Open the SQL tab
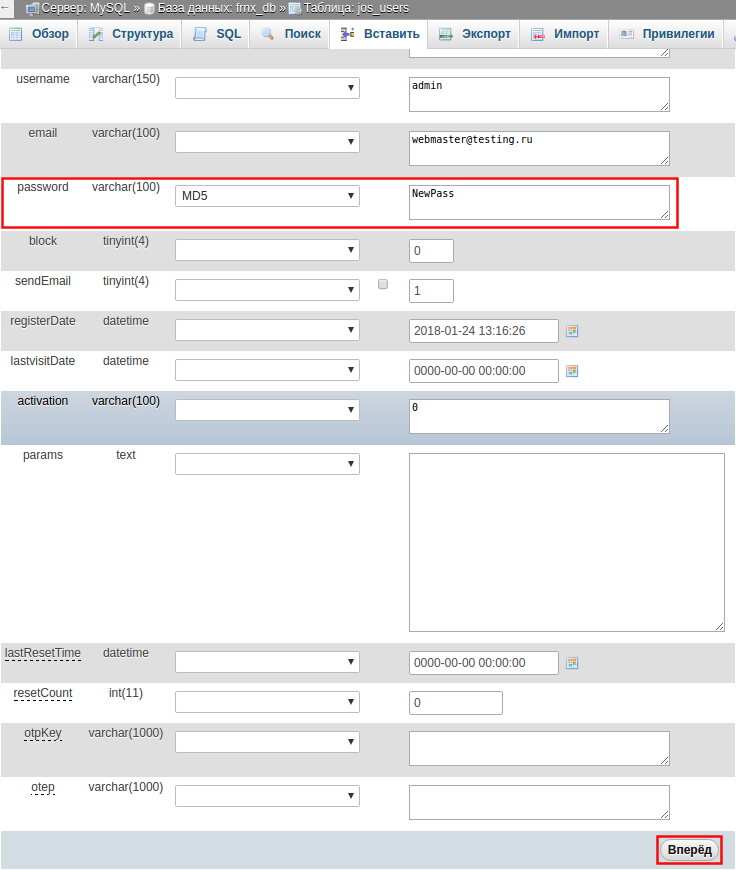The image size is (736, 870). click(x=216, y=34)
